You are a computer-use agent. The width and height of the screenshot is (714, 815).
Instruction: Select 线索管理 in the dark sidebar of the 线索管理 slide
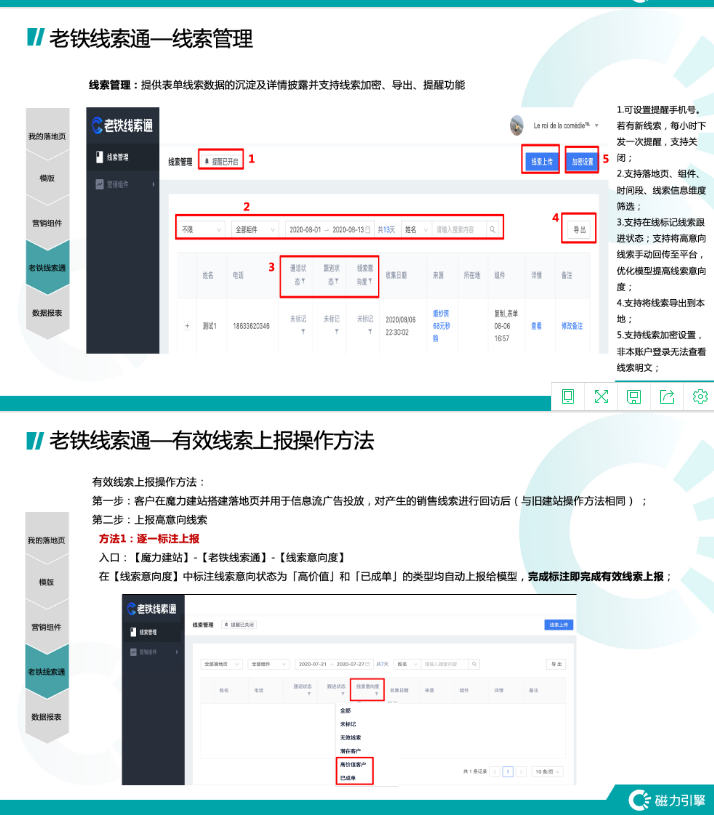123,157
